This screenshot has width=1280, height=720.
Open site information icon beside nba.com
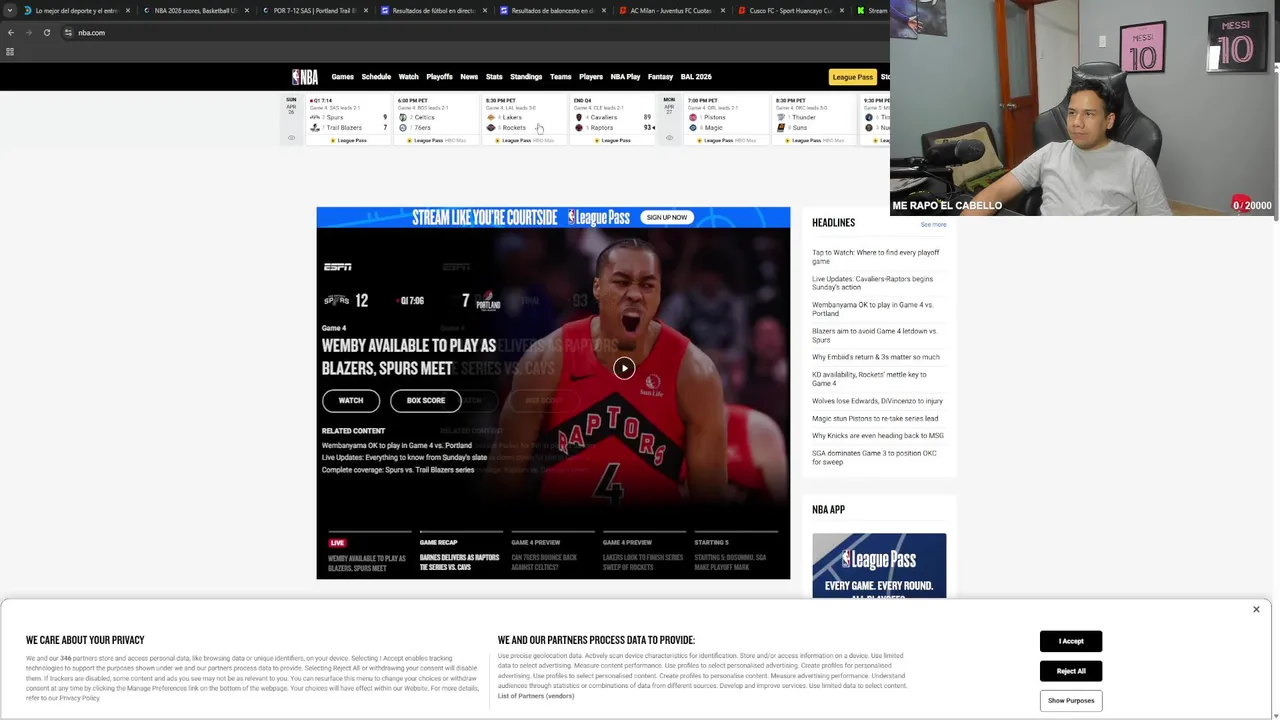(68, 32)
